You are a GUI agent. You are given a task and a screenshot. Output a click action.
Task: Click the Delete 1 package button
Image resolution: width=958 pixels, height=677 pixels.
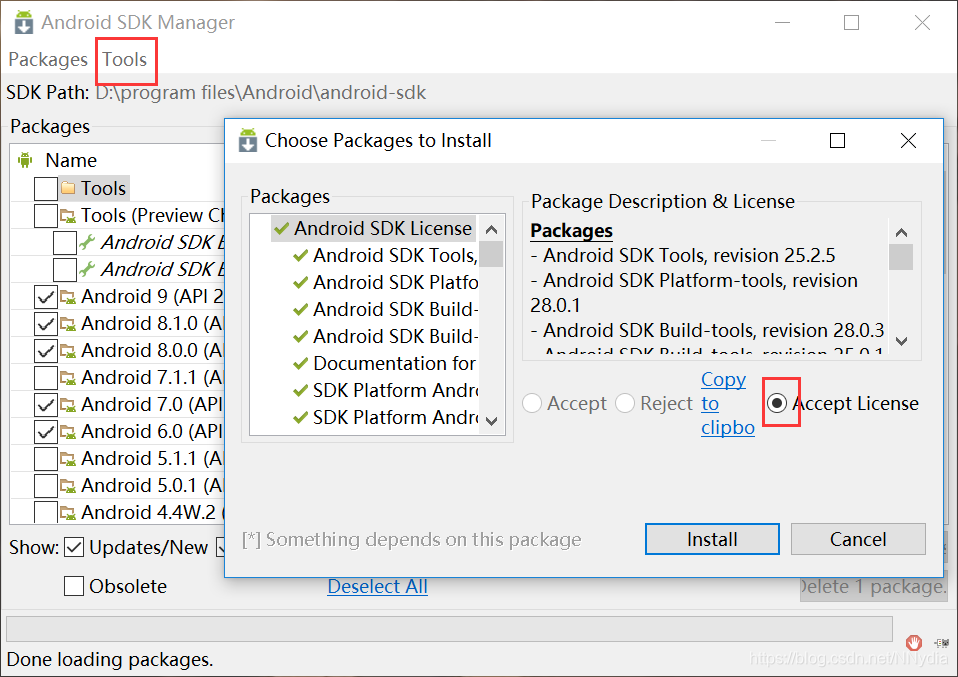(x=873, y=587)
